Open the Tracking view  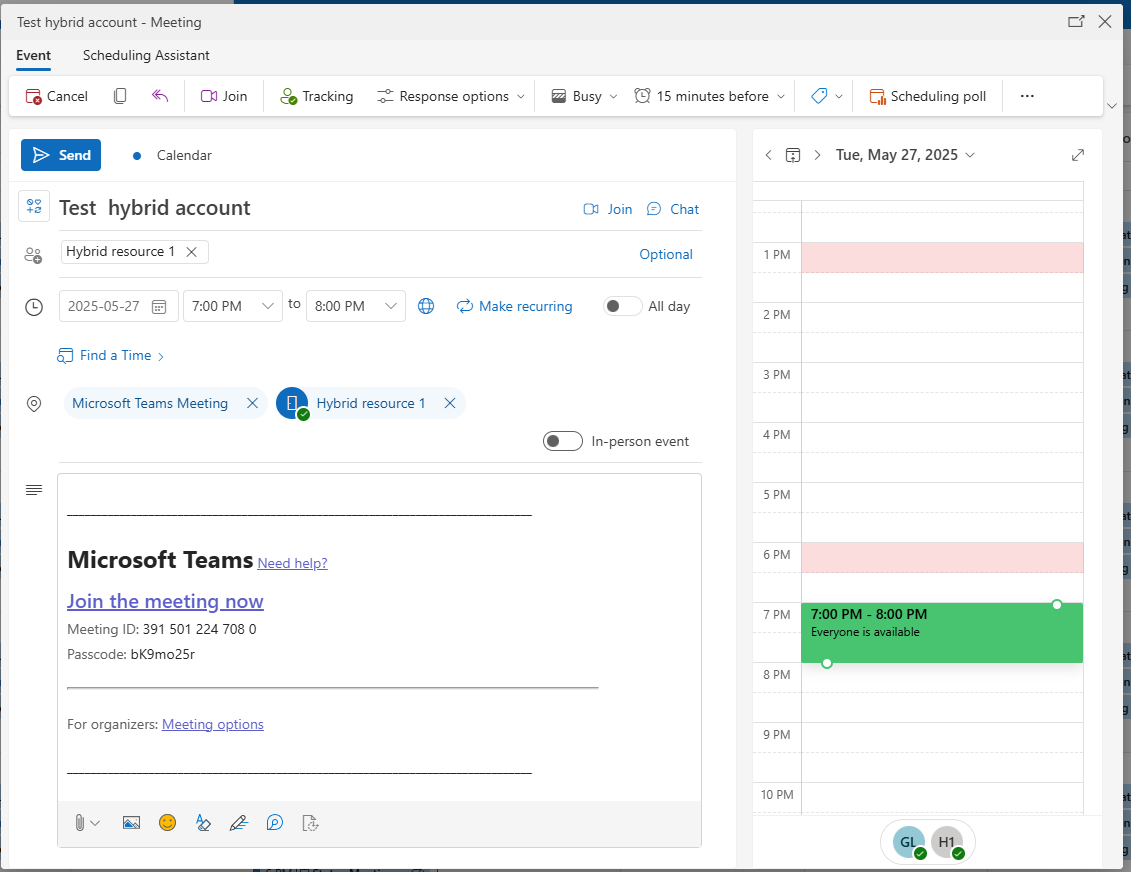[x=317, y=96]
